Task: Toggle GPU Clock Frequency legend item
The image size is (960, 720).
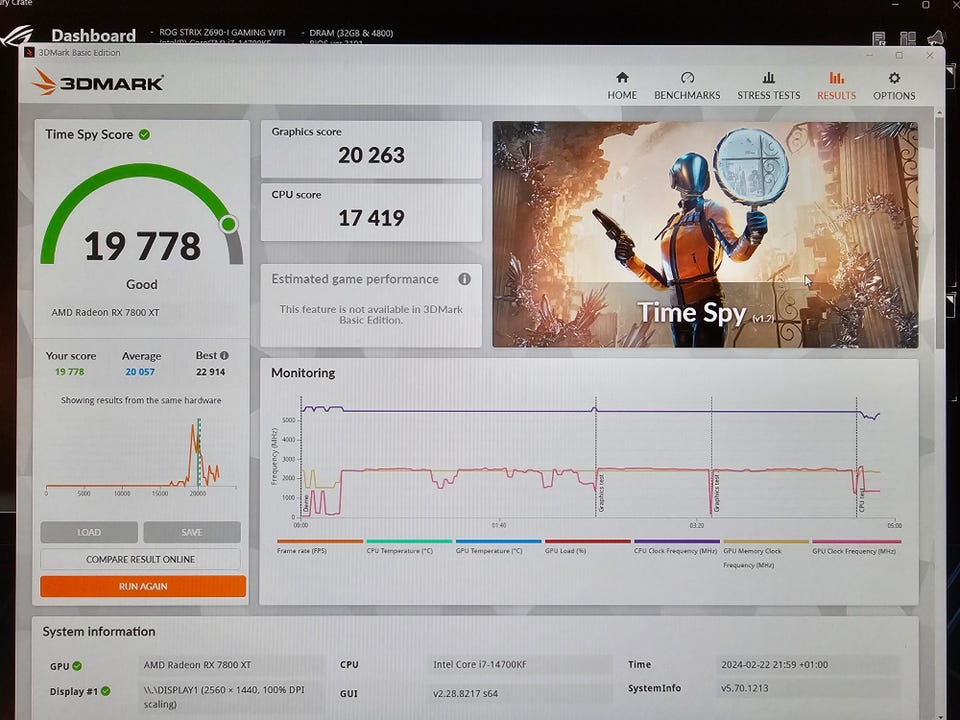Action: point(855,547)
